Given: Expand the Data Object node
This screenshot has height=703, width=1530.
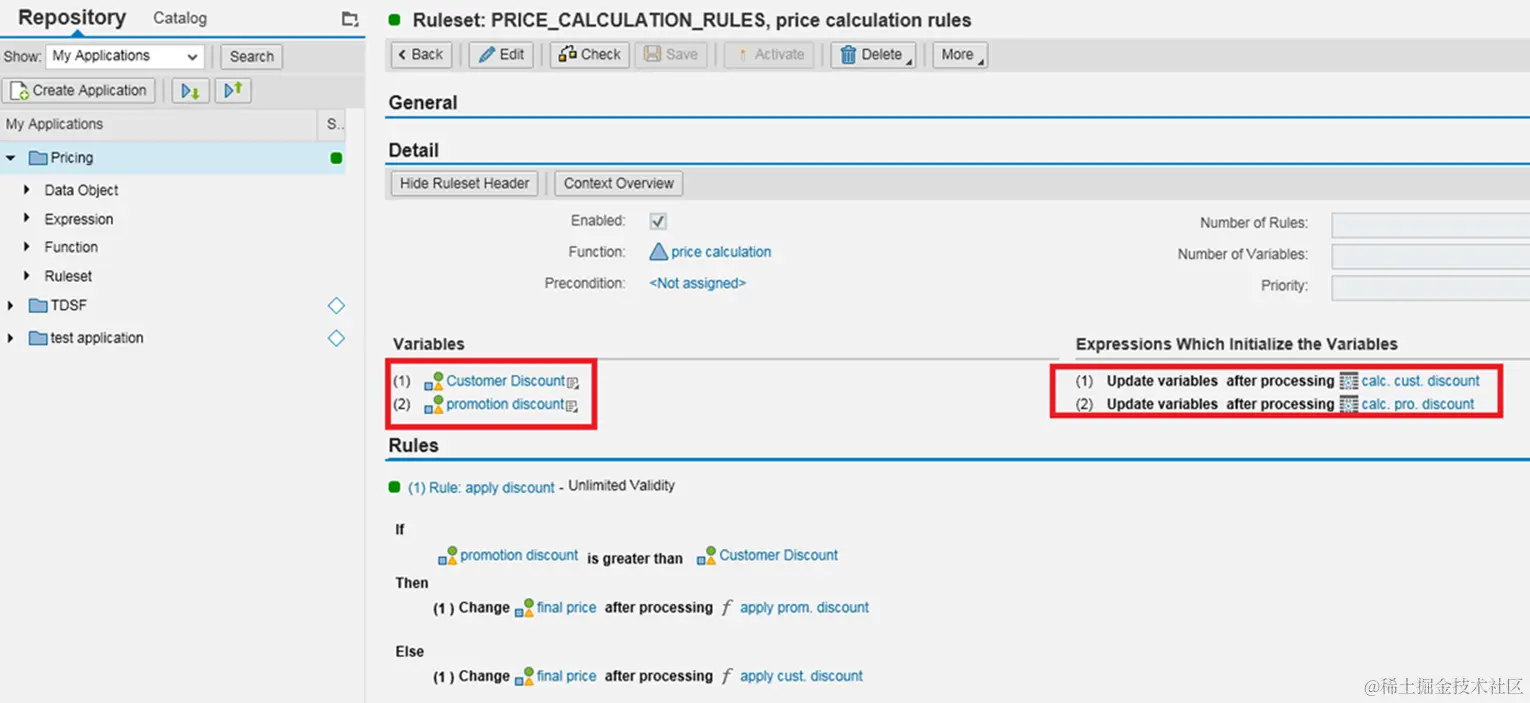Looking at the screenshot, I should [x=27, y=190].
